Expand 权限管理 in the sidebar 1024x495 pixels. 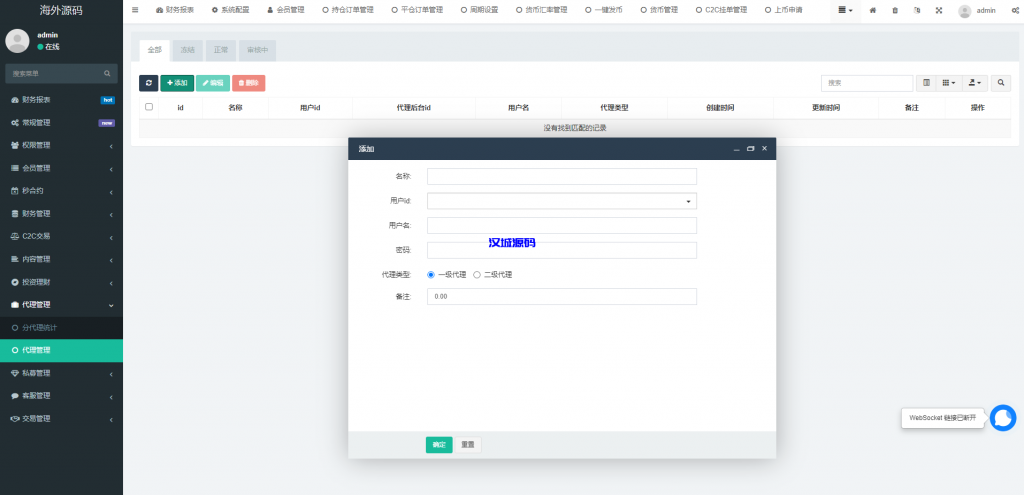(x=61, y=146)
